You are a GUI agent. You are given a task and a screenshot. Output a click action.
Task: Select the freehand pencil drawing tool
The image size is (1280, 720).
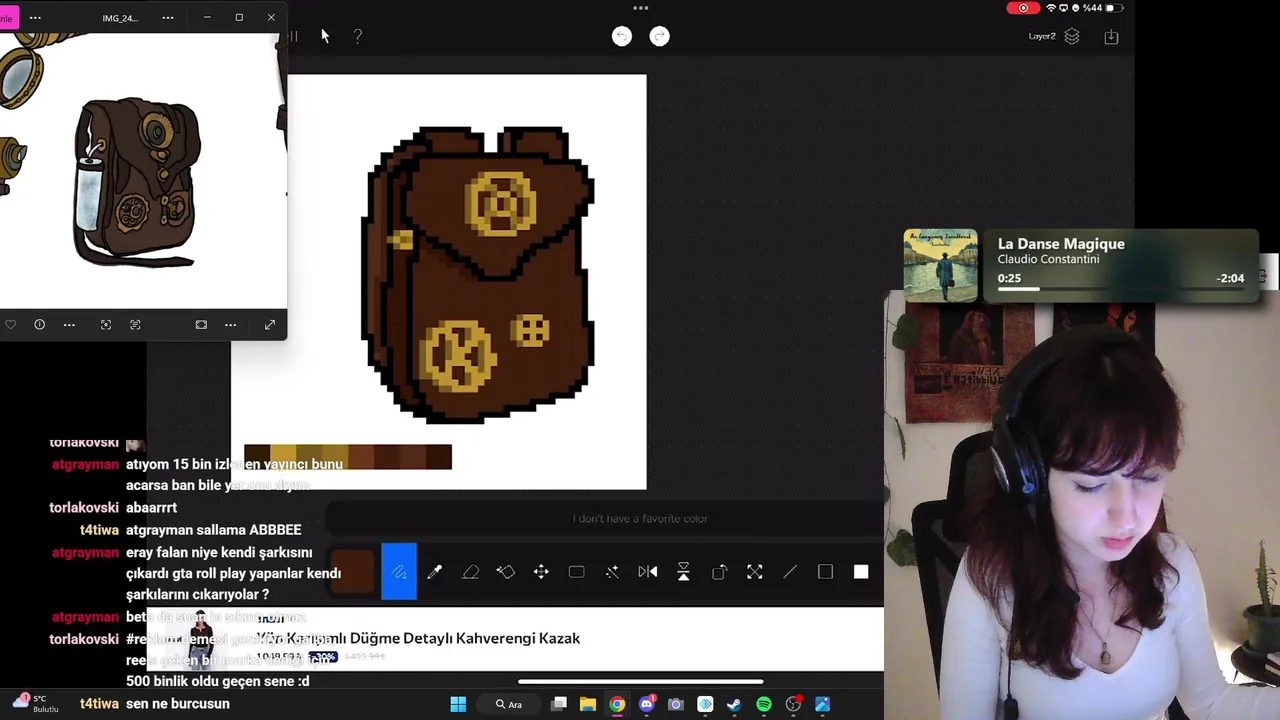point(399,572)
